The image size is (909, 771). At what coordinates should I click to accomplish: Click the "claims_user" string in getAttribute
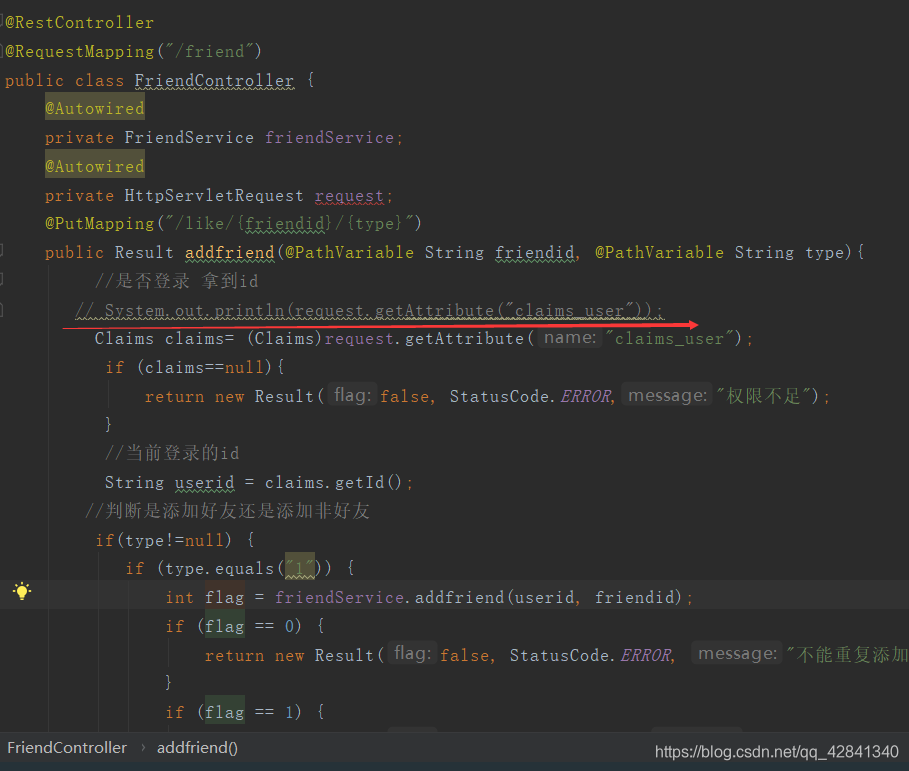[x=672, y=339]
